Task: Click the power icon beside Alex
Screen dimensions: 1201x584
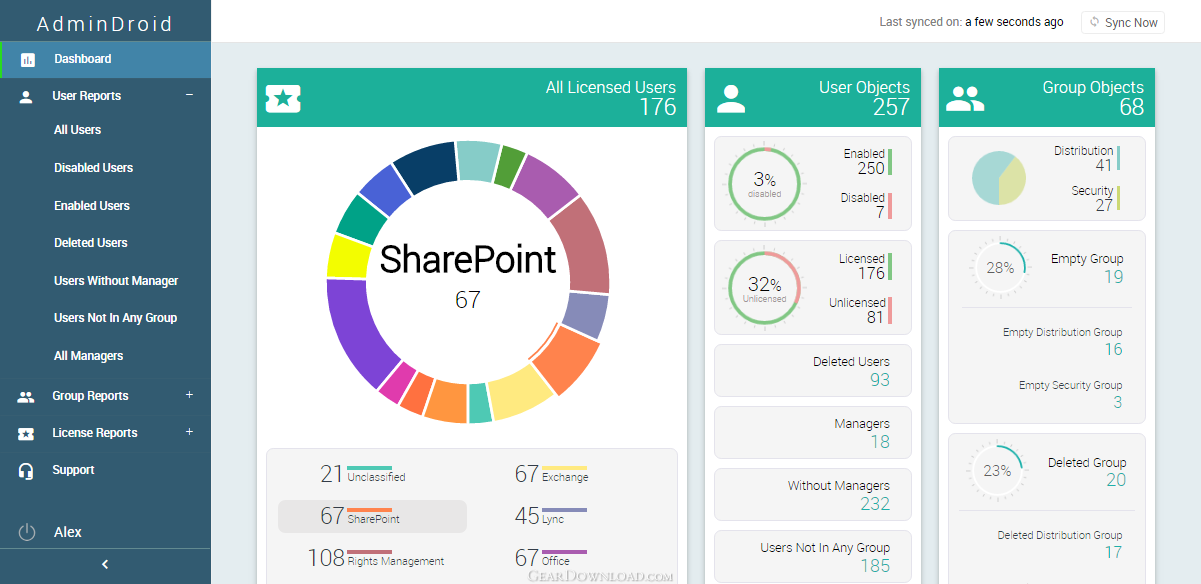Action: click(x=27, y=532)
